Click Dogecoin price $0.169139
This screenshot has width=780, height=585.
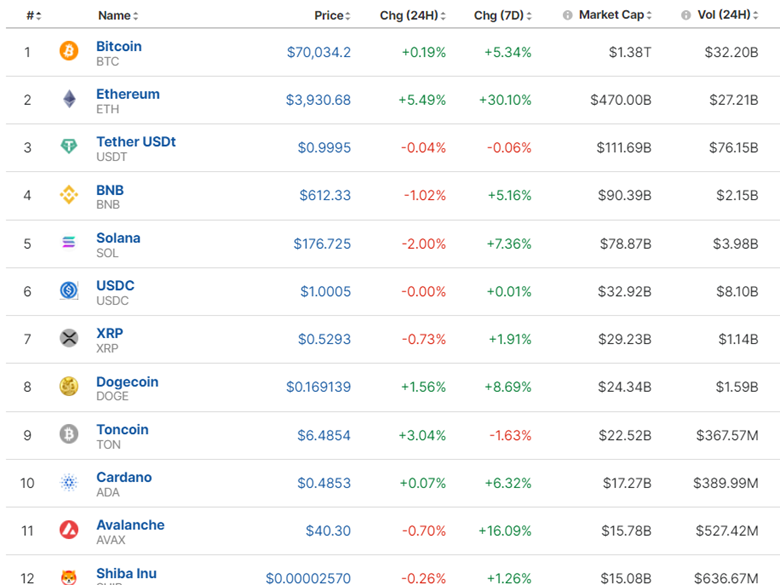click(318, 387)
